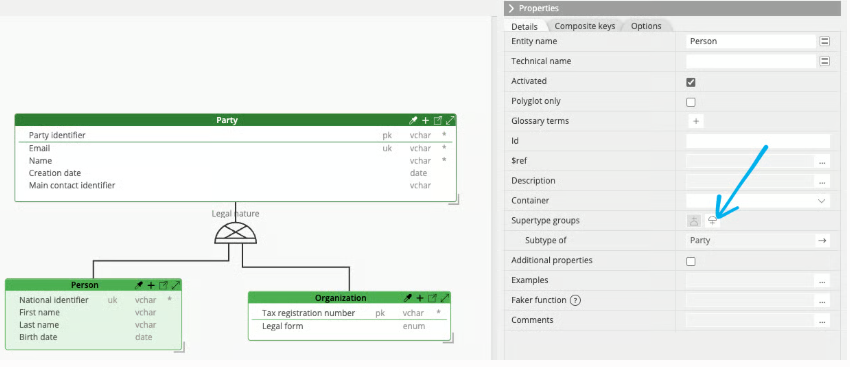Click the plus icon on the Party entity
Viewport: 850px width, 367px height.
[426, 120]
